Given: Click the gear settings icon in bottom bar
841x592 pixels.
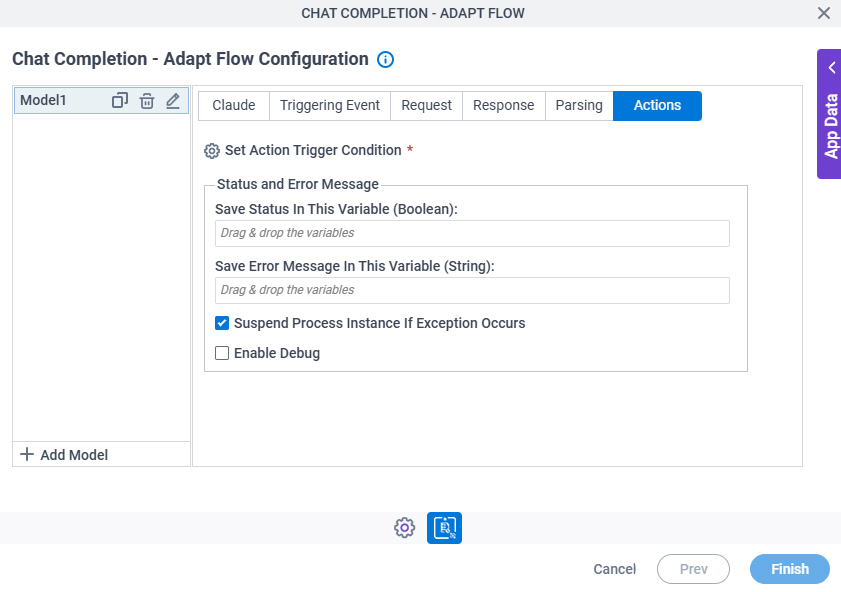Looking at the screenshot, I should [x=404, y=528].
